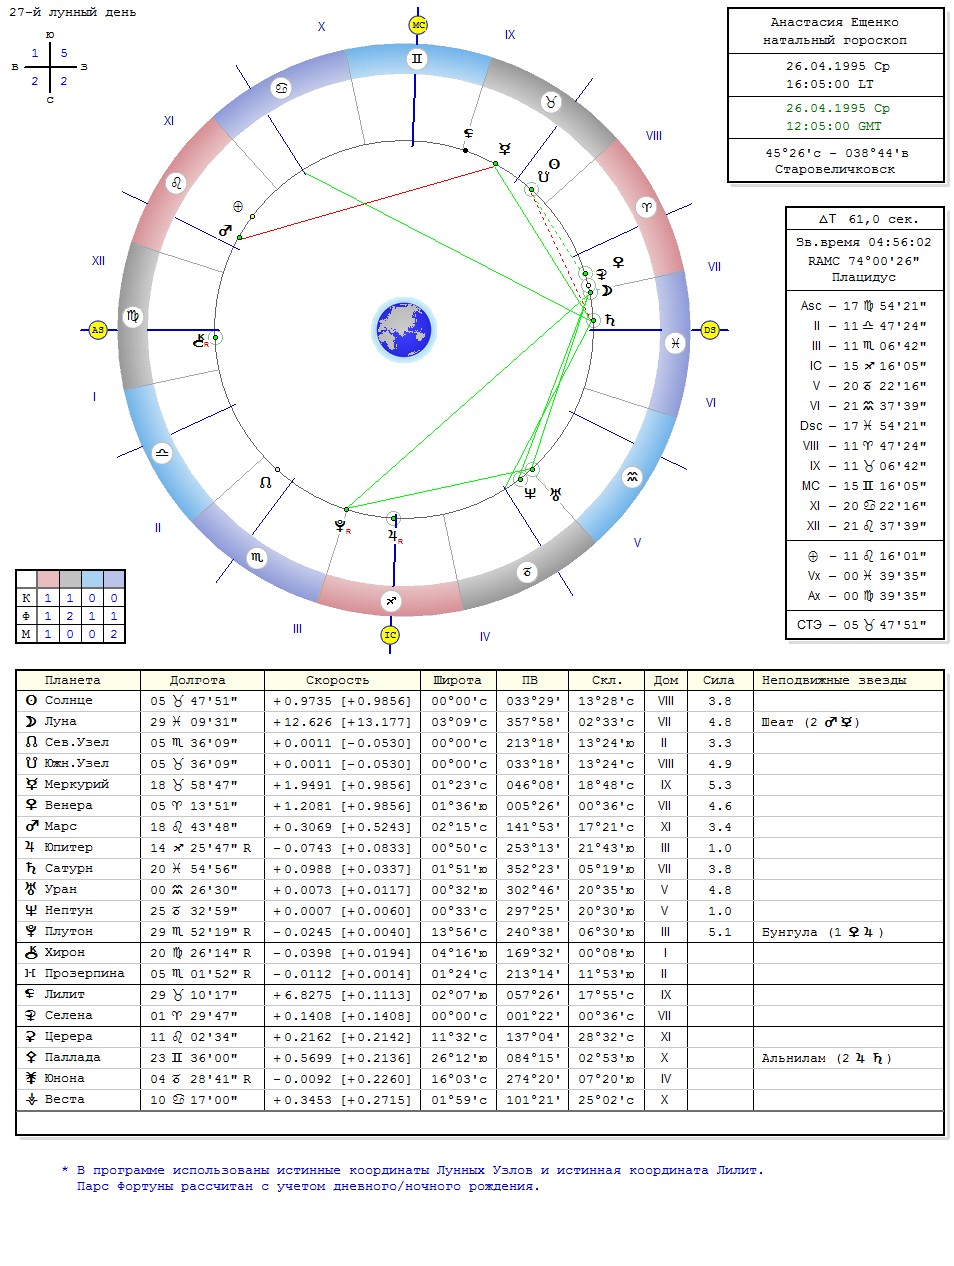Click the ΔT 61,0 сек. value
Screen dimensions: 954x1266
click(868, 219)
